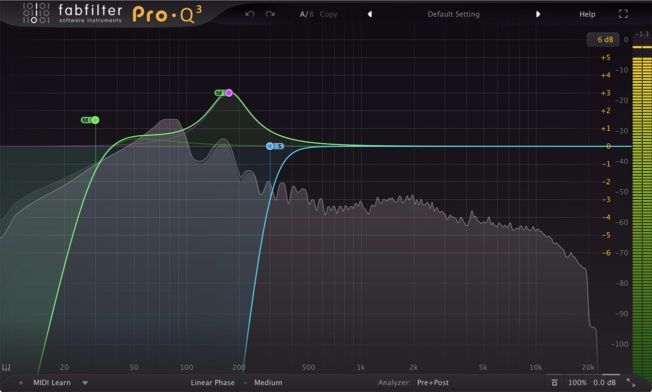Image resolution: width=652 pixels, height=392 pixels.
Task: Change the Medium processing resolution
Action: [268, 382]
